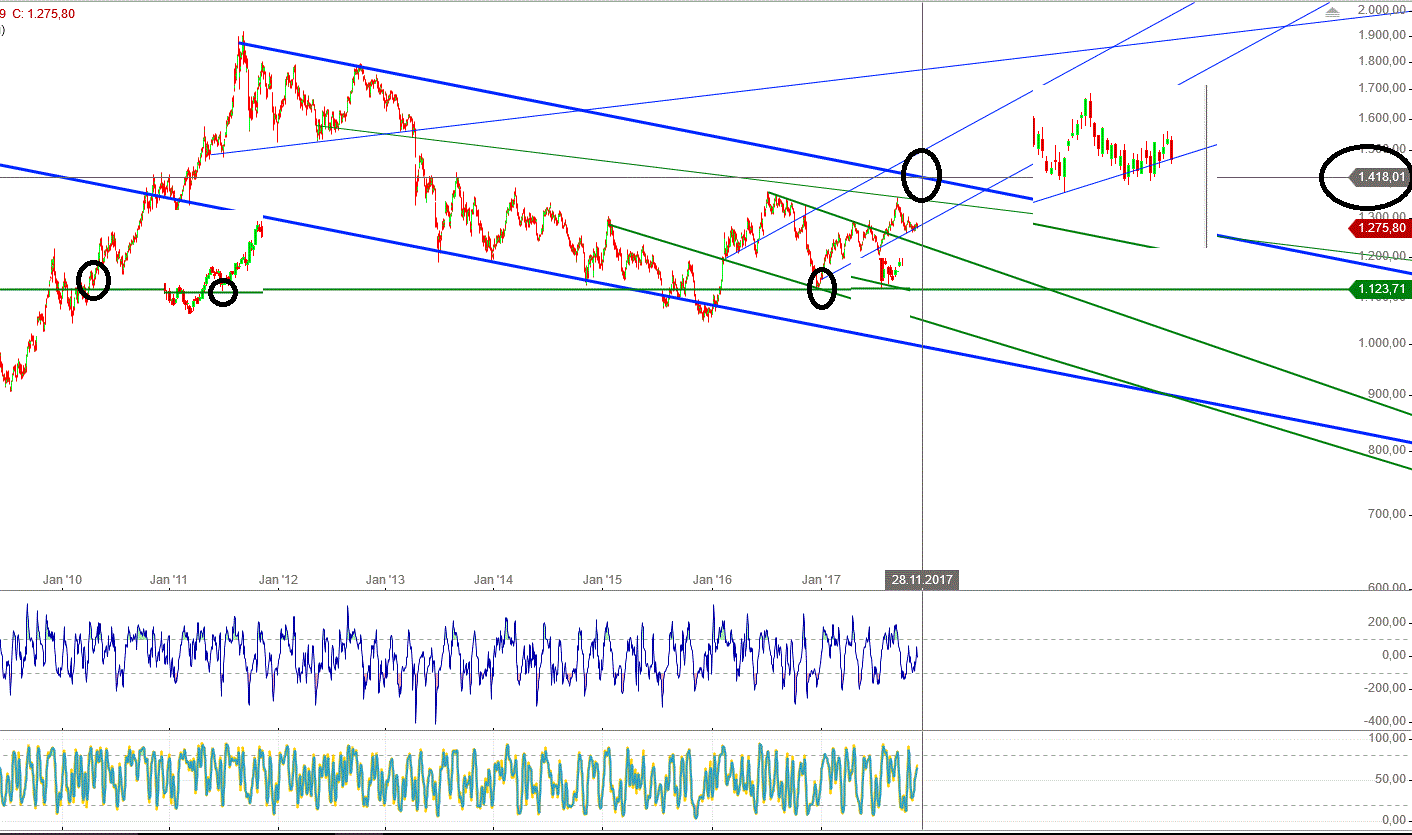Select the circled resistance breakout near the crosshair
Image resolution: width=1412 pixels, height=835 pixels.
[921, 177]
